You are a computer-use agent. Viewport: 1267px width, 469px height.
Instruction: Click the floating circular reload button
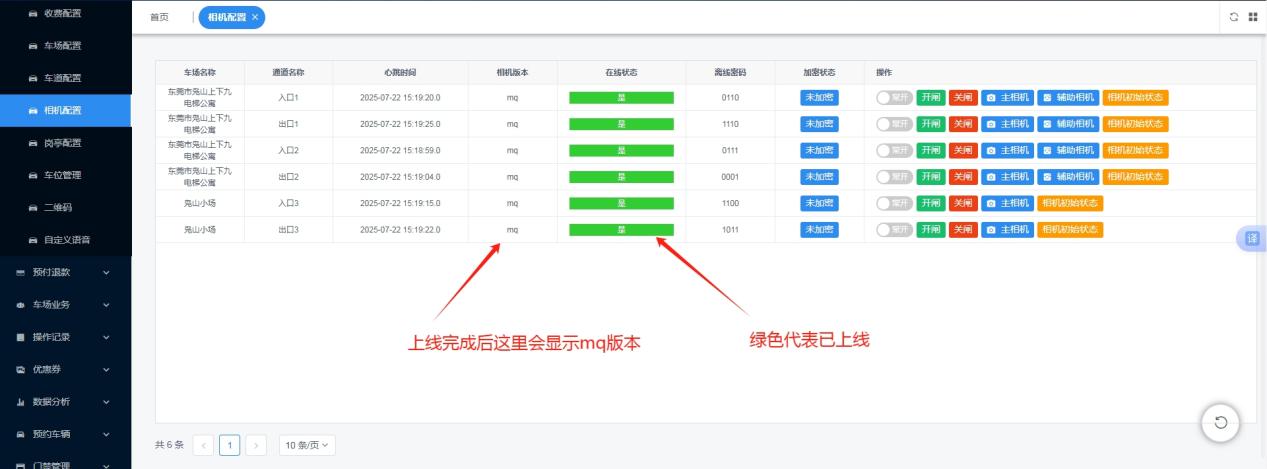pyautogui.click(x=1220, y=422)
